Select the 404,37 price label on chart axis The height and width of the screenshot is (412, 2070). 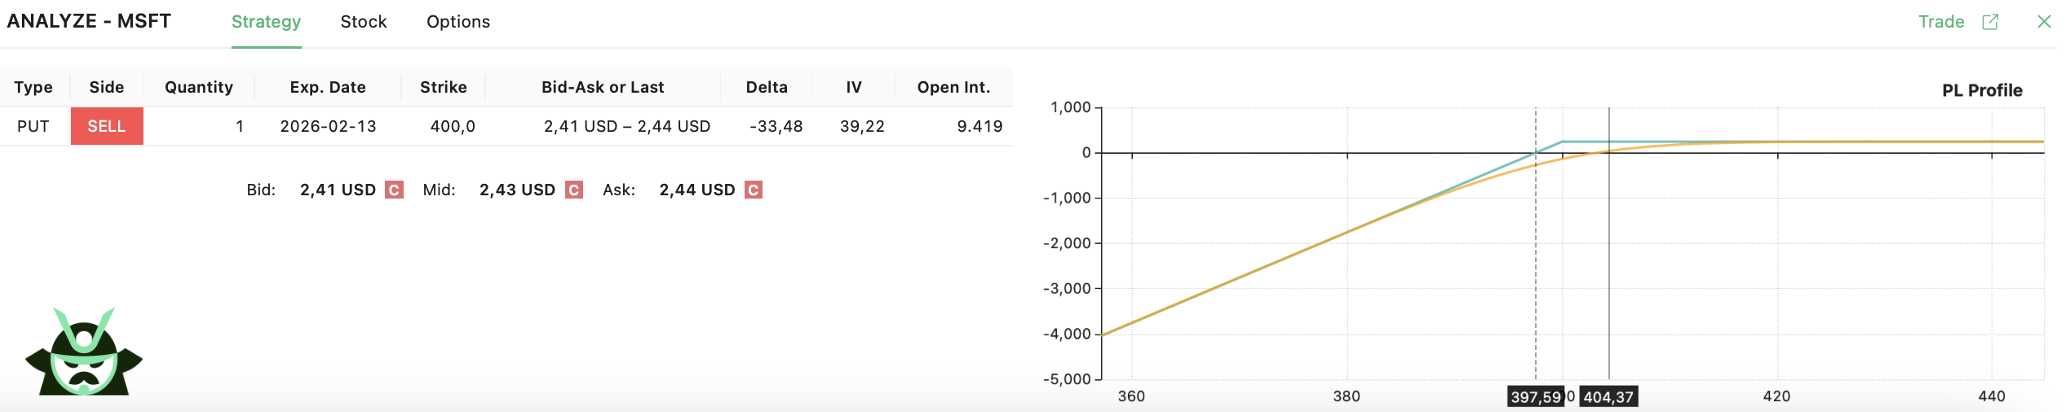(x=1608, y=397)
